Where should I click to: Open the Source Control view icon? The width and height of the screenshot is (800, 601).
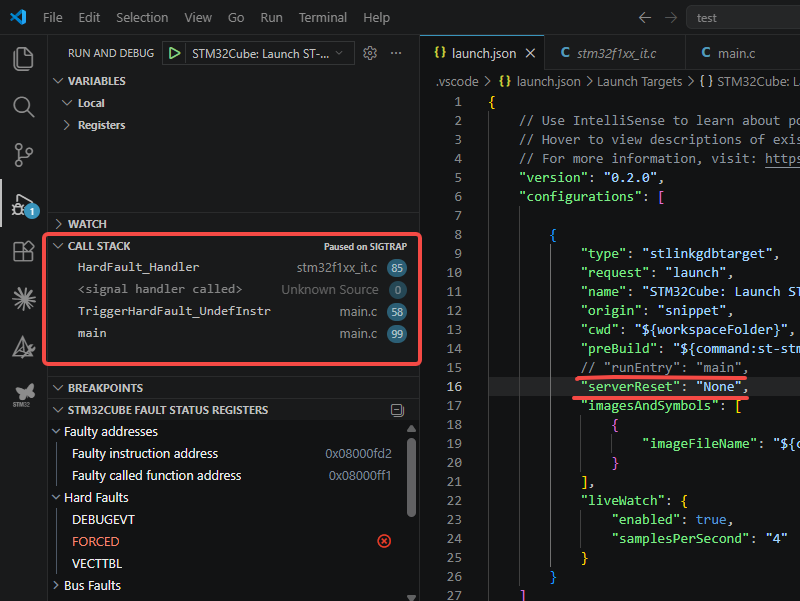coord(23,155)
